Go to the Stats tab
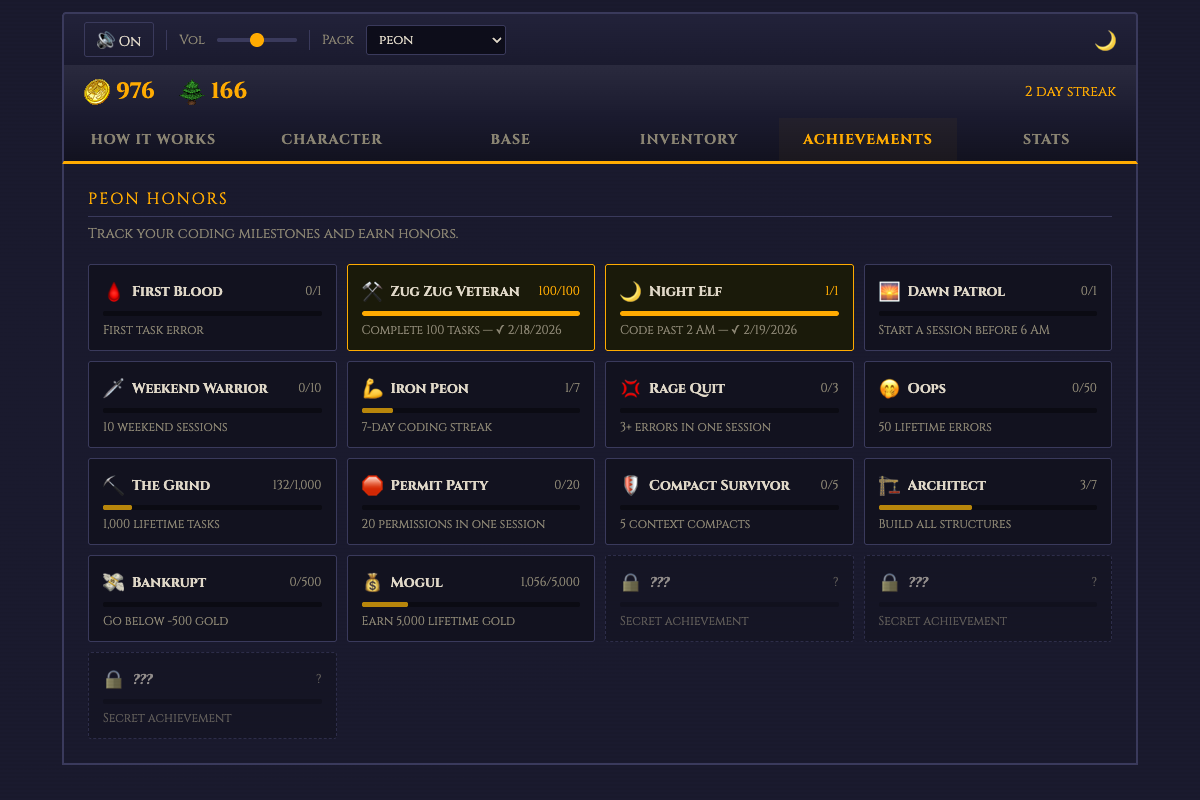 click(1046, 140)
